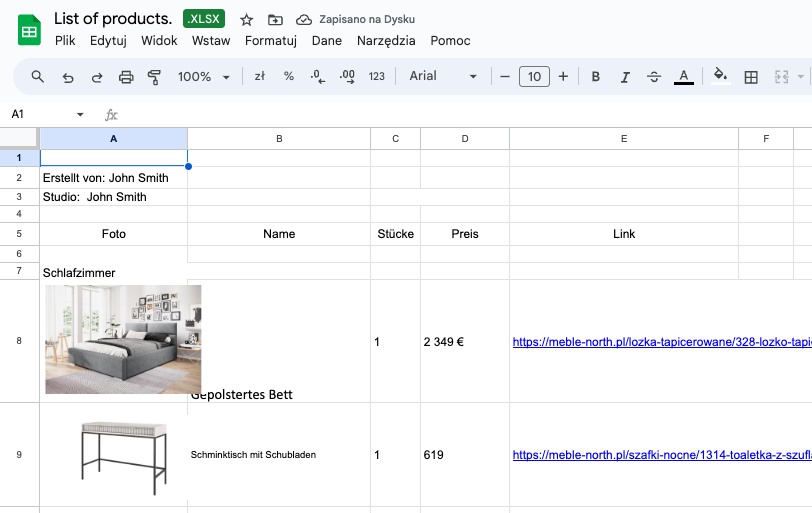Toggle italic formatting

tap(625, 77)
